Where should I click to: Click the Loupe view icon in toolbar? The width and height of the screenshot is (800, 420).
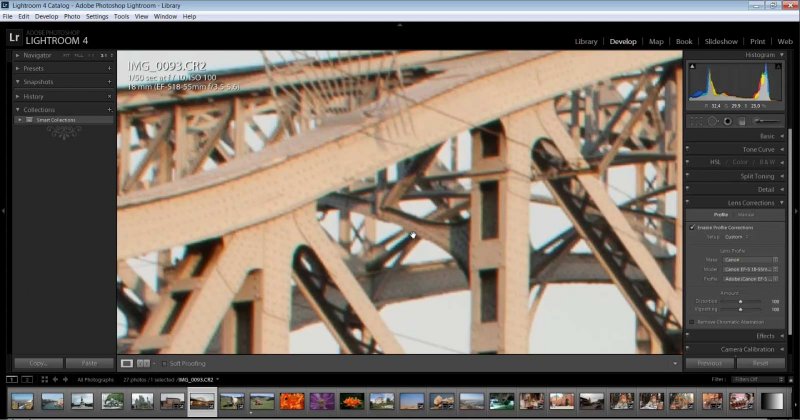(126, 363)
